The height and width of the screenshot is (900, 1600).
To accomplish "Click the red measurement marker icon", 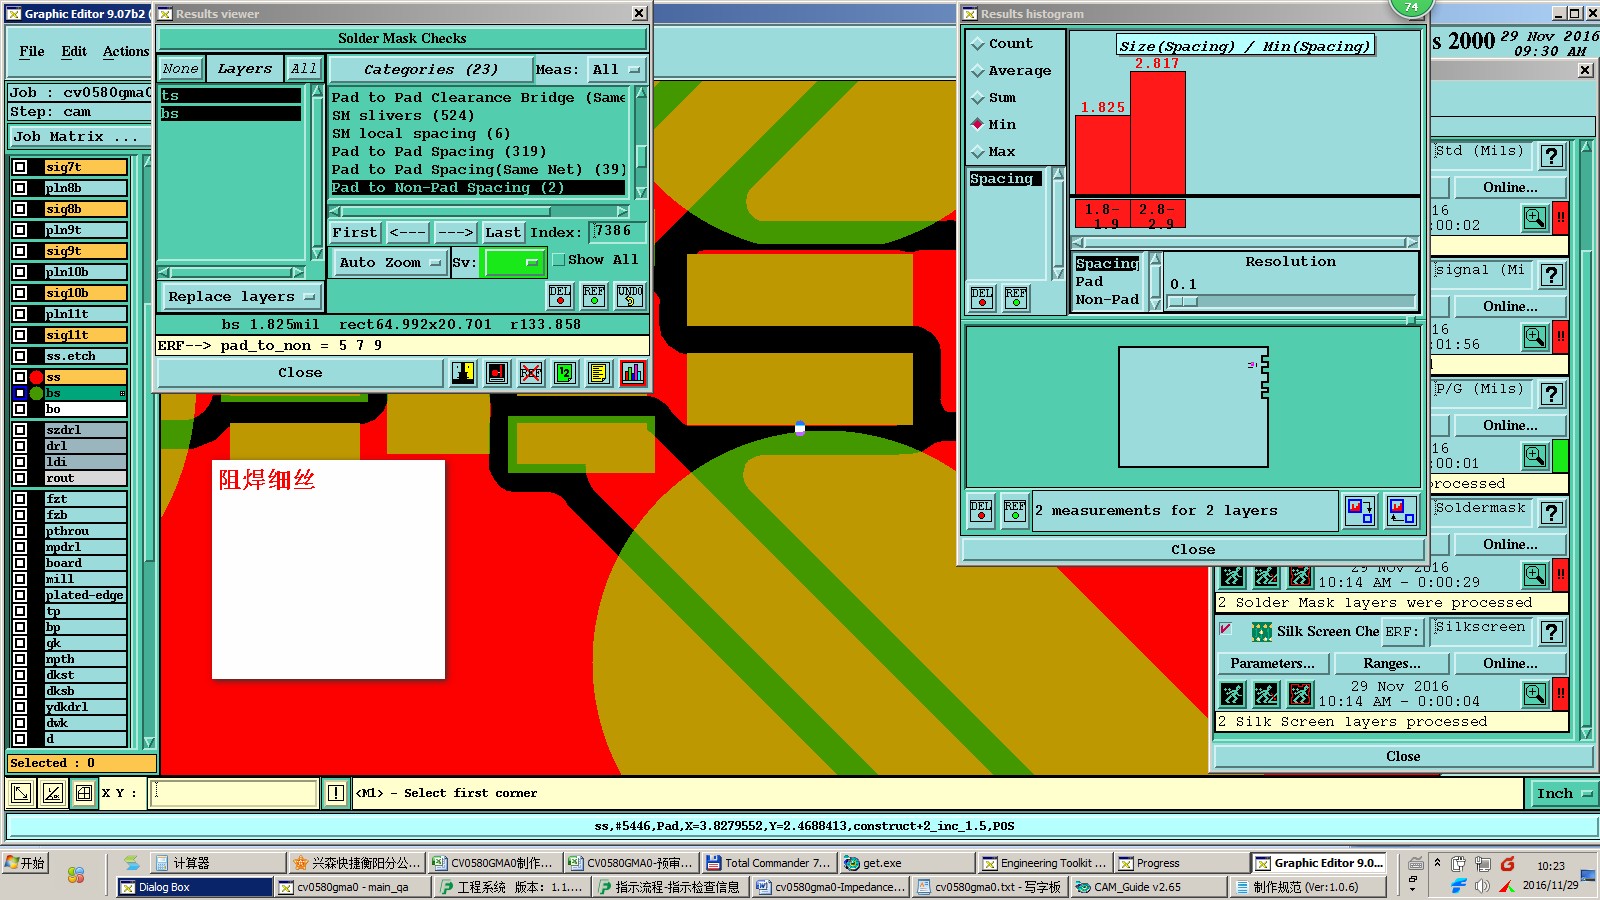I will point(497,373).
